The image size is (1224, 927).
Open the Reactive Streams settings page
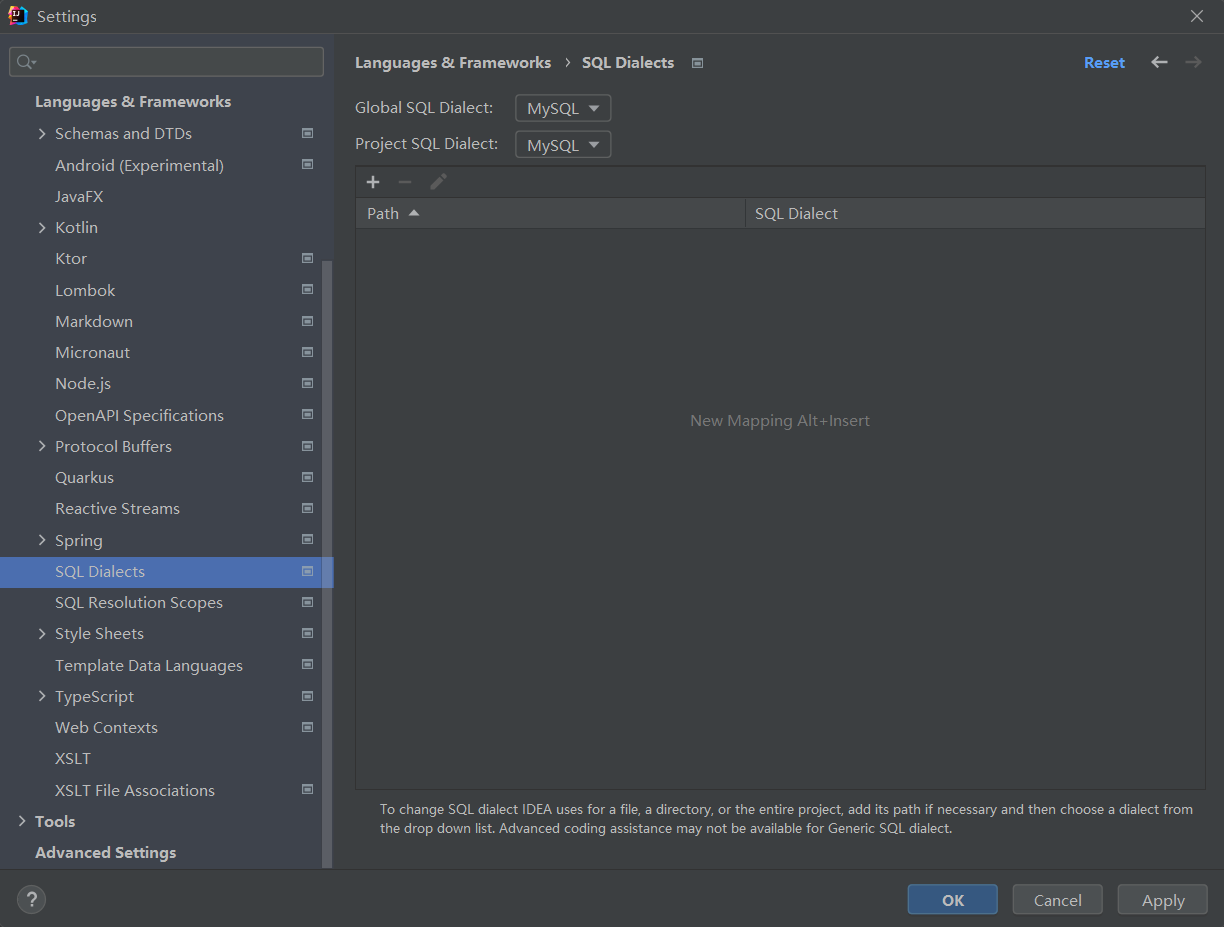point(117,508)
